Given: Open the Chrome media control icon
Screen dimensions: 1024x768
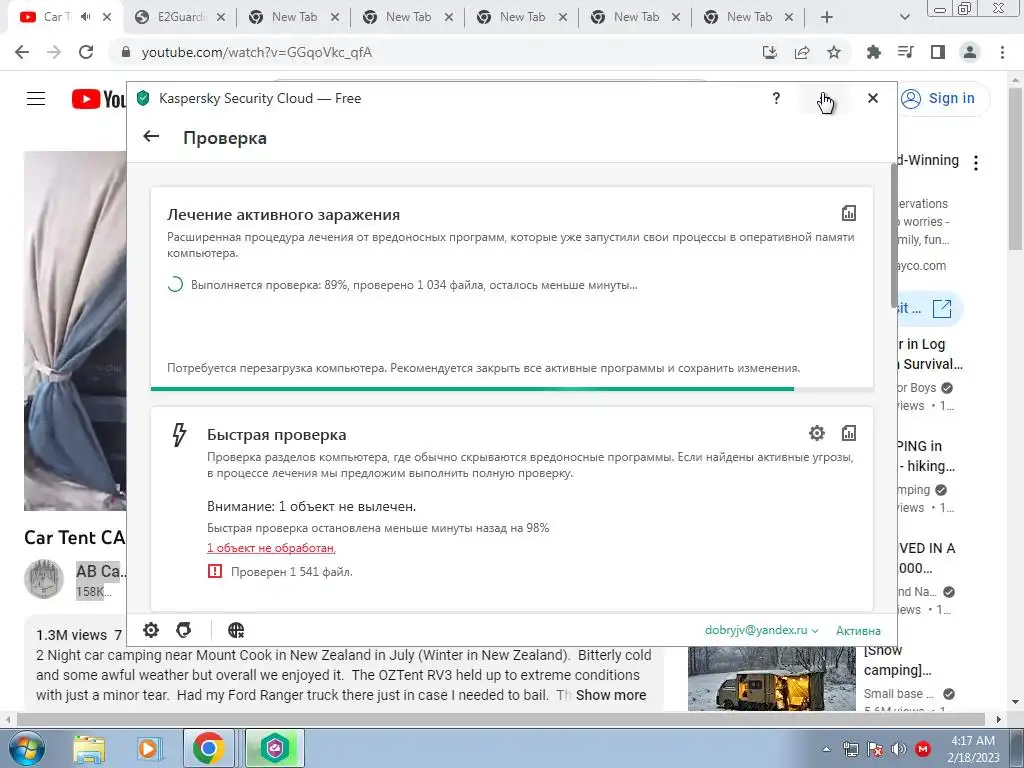Looking at the screenshot, I should coord(905,52).
